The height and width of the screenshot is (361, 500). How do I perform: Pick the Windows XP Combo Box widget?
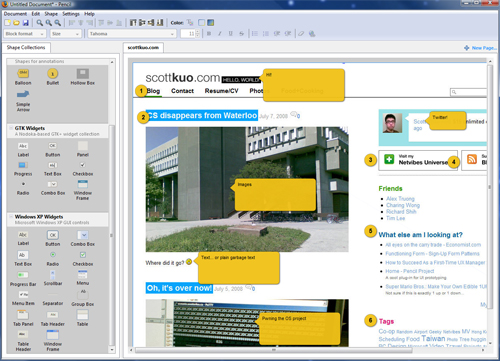coord(83,238)
